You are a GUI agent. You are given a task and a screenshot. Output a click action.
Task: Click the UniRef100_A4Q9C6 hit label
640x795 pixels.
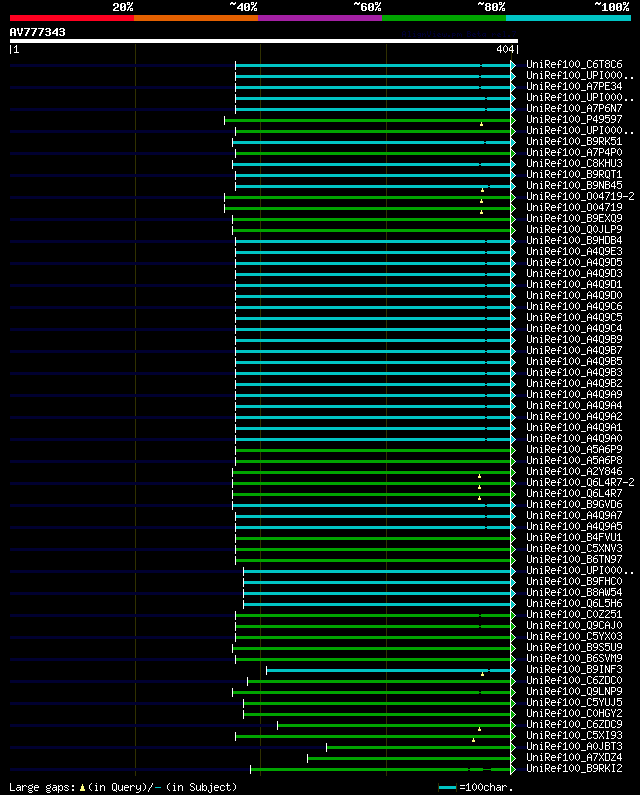(x=574, y=306)
